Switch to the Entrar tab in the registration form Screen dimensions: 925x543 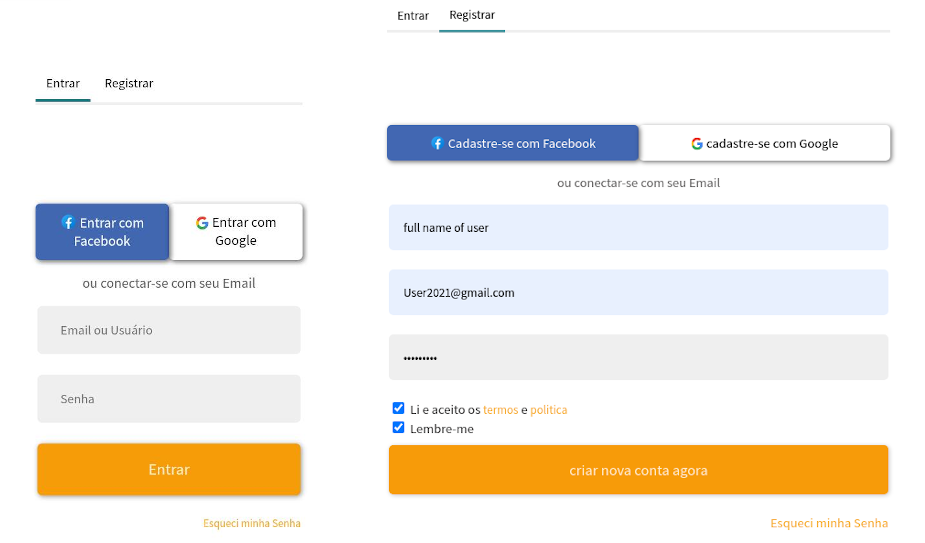pyautogui.click(x=412, y=16)
